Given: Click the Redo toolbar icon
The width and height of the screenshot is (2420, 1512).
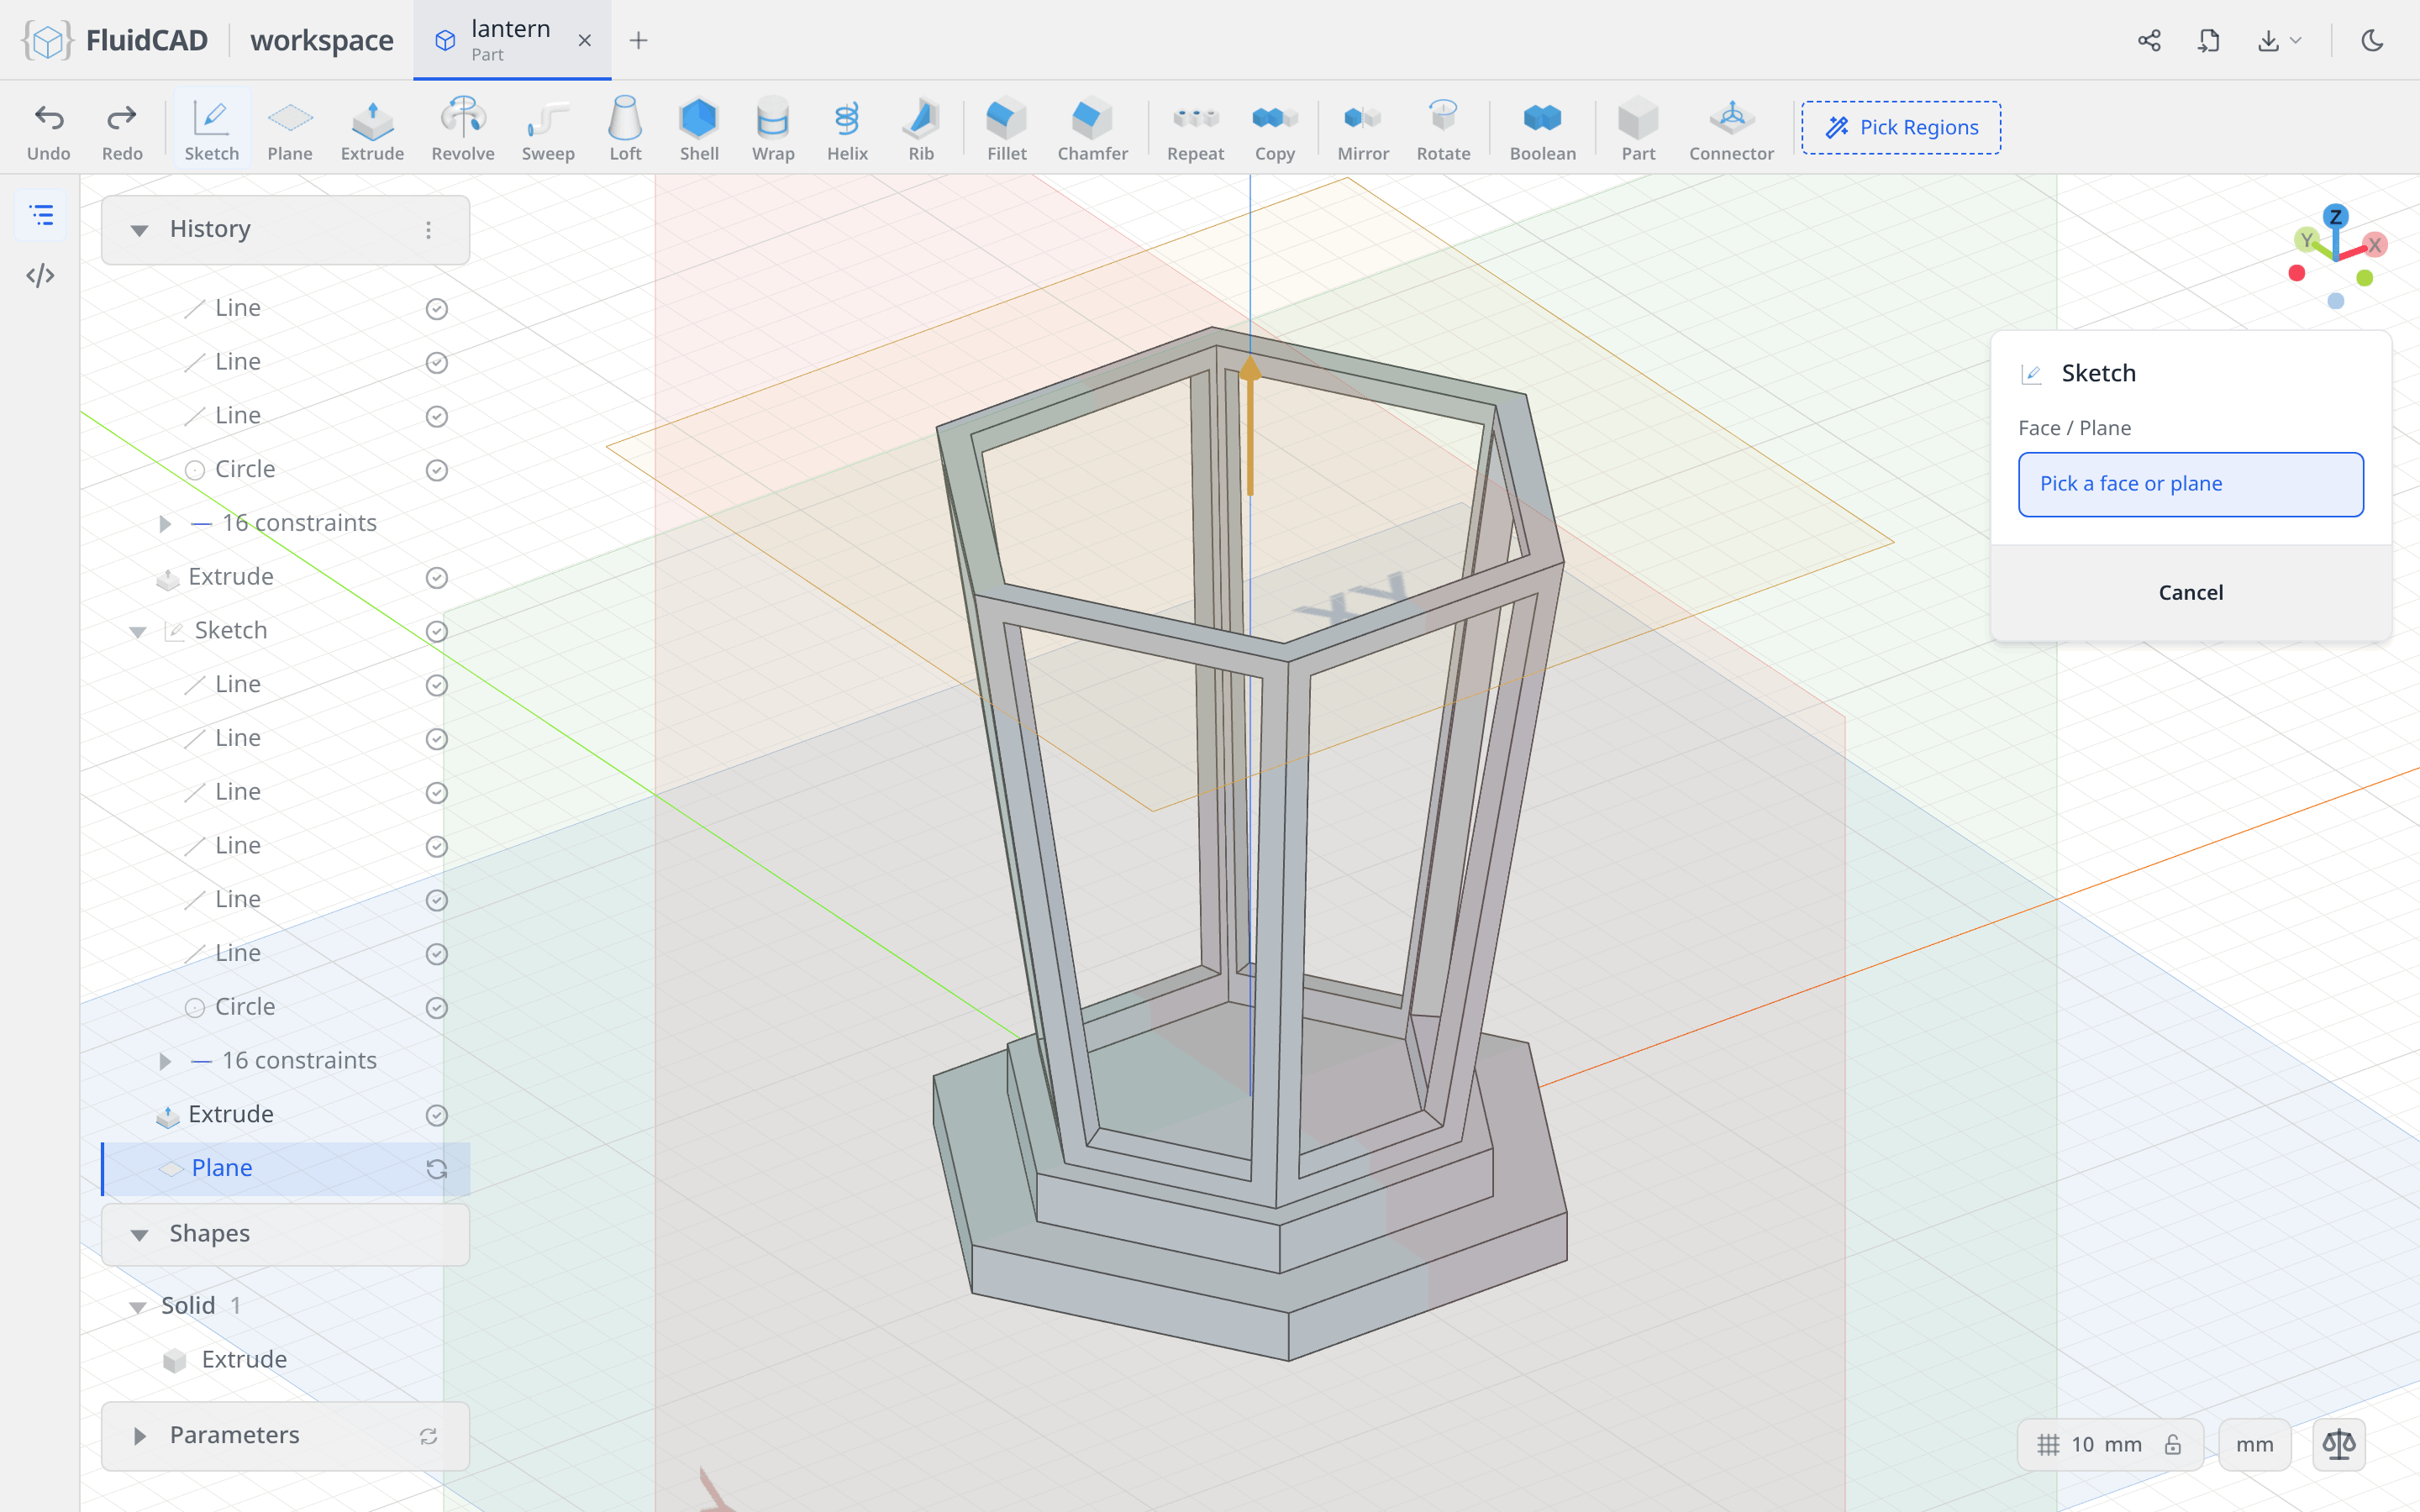Looking at the screenshot, I should tap(122, 129).
